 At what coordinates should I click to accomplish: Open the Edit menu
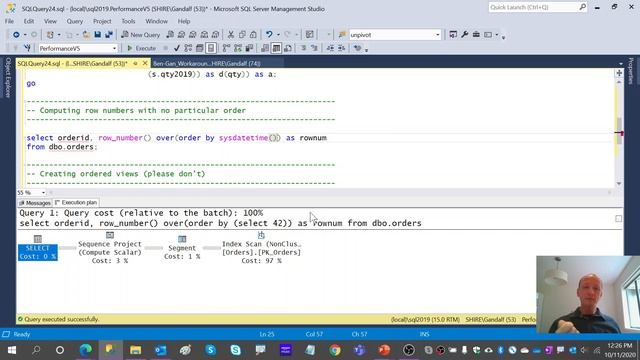click(29, 21)
